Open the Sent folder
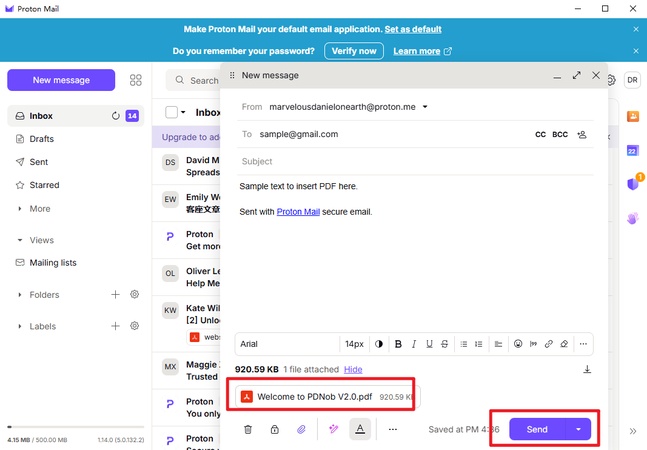Viewport: 647px width, 450px height. (38, 162)
